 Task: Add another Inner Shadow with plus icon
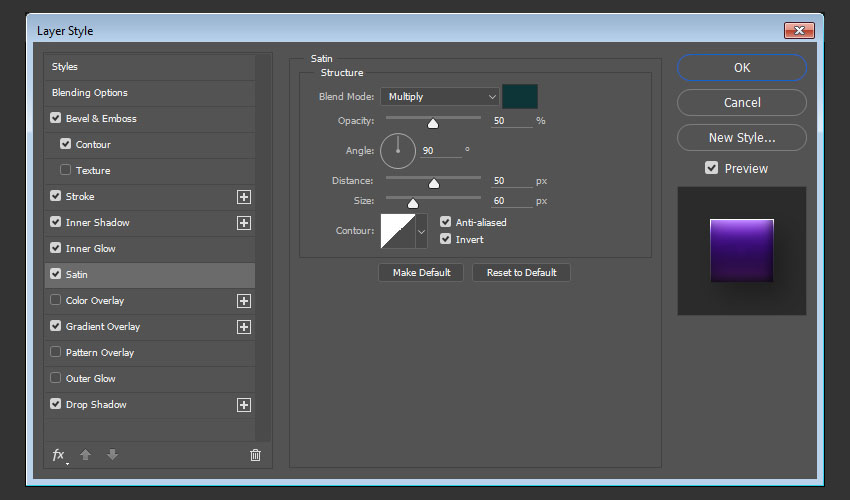point(243,223)
